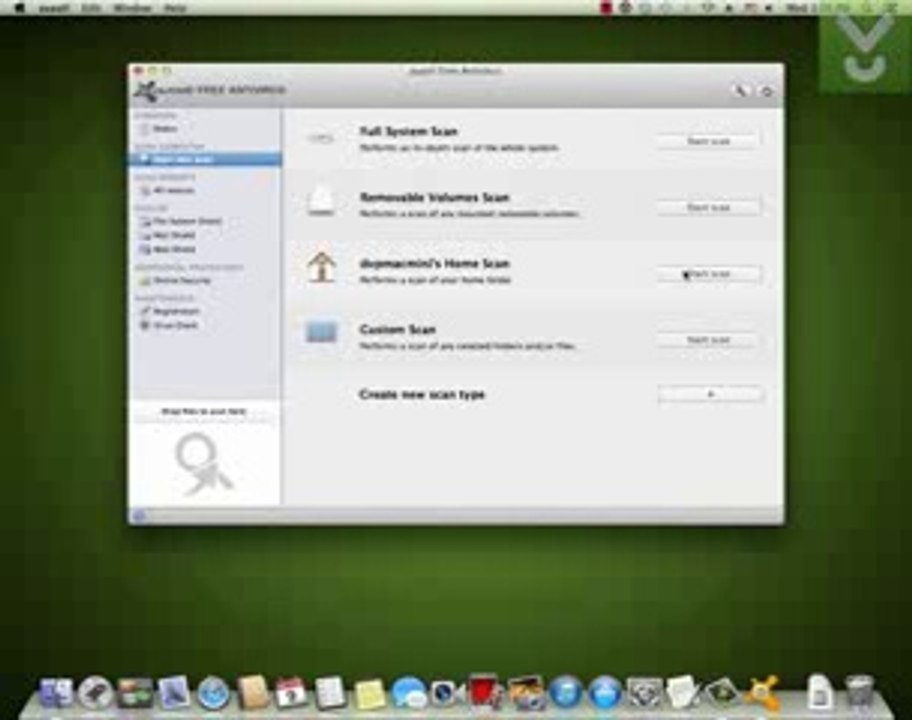Open iTunes from the Dock
Screen dimensions: 912x720
click(x=566, y=693)
